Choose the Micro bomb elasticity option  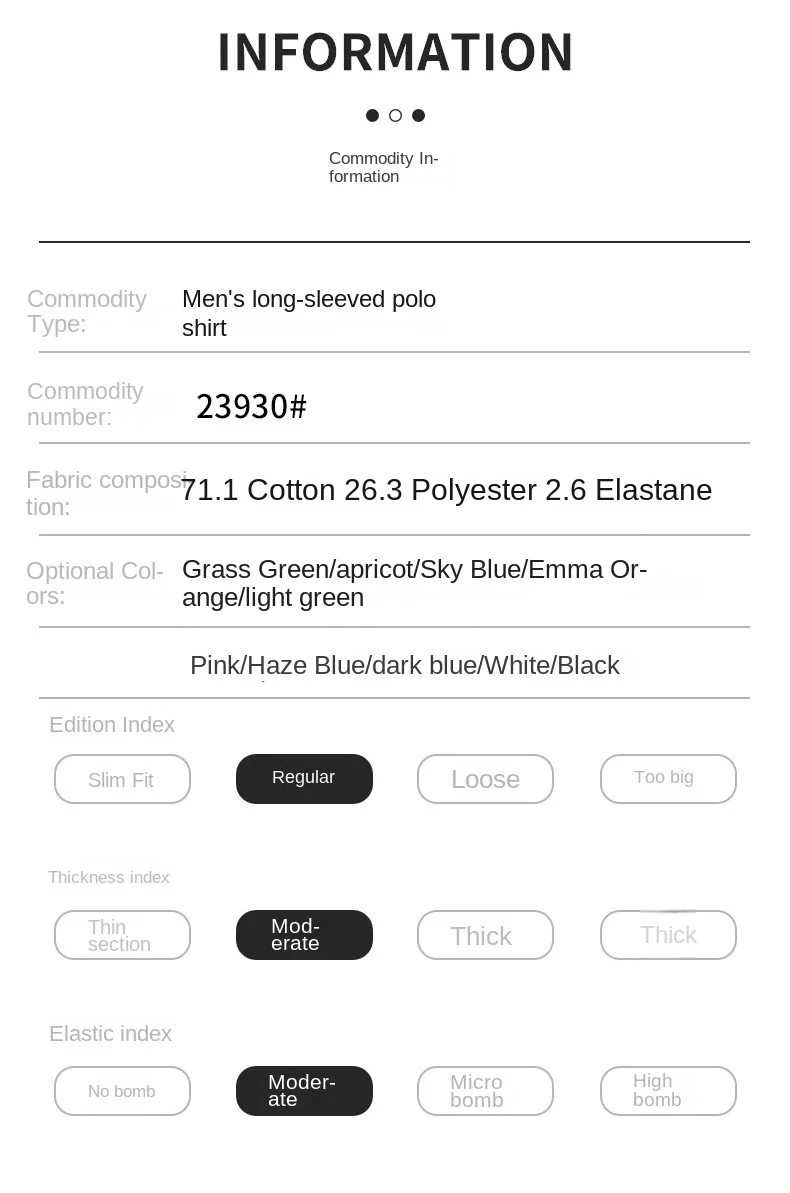[485, 1091]
